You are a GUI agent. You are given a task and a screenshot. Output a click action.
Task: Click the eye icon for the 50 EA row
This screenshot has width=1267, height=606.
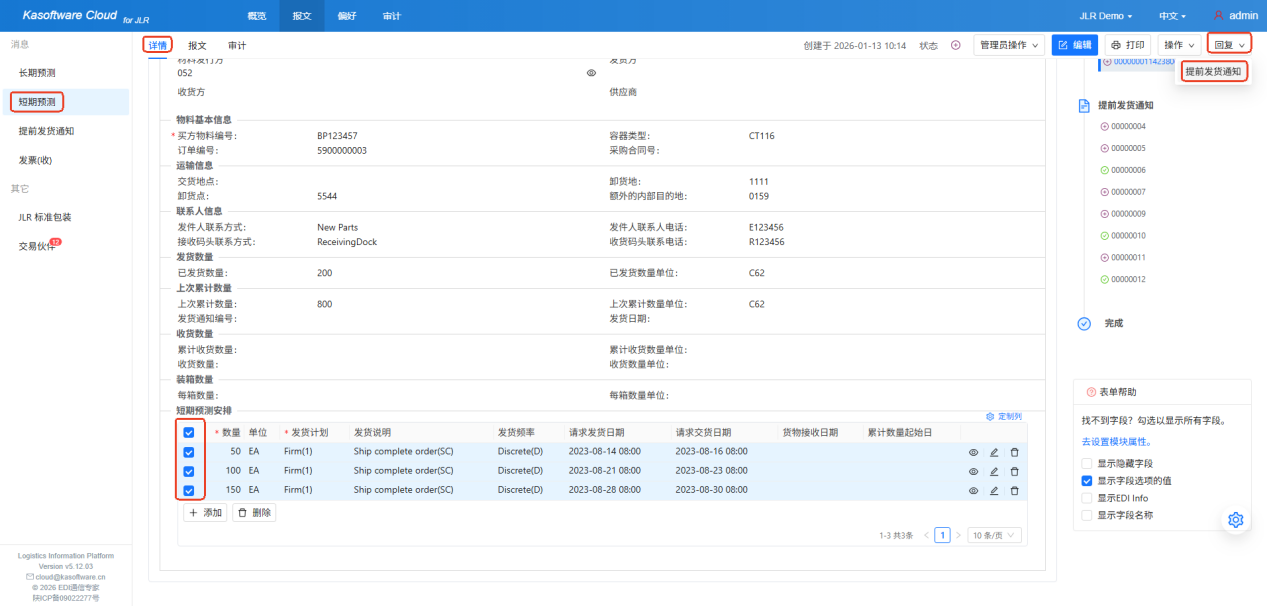[973, 452]
